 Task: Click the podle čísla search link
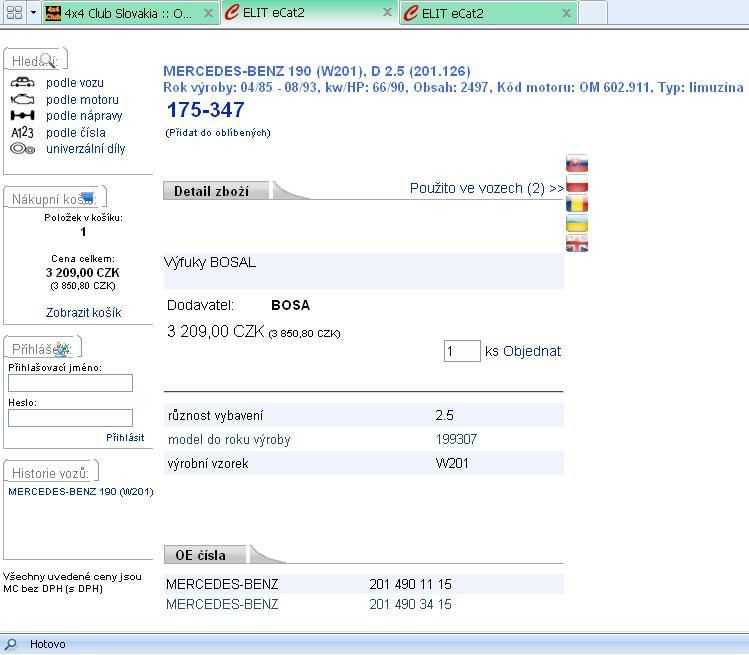(76, 132)
